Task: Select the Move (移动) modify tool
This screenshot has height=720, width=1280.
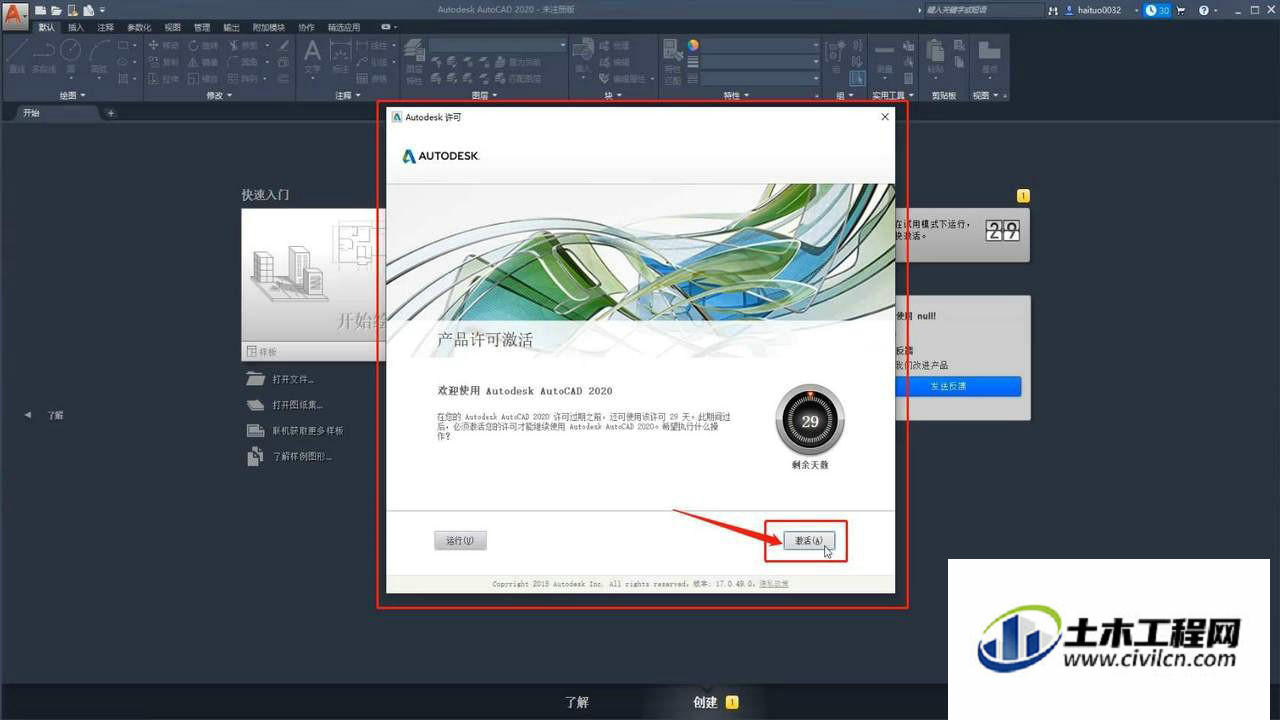Action: tap(163, 46)
